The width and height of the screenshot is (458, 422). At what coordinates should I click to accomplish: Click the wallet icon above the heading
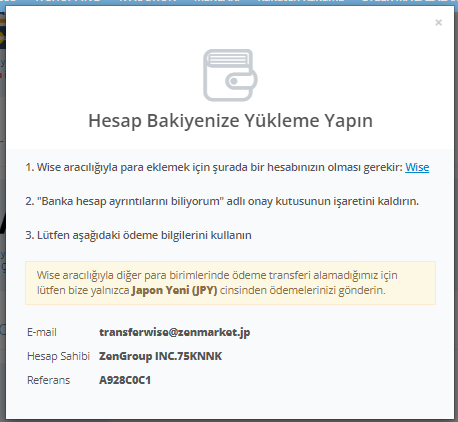tap(230, 75)
